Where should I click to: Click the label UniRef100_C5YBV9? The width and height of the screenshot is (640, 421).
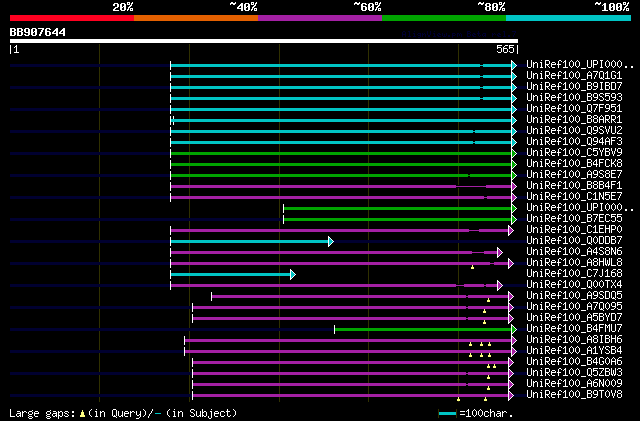(574, 153)
